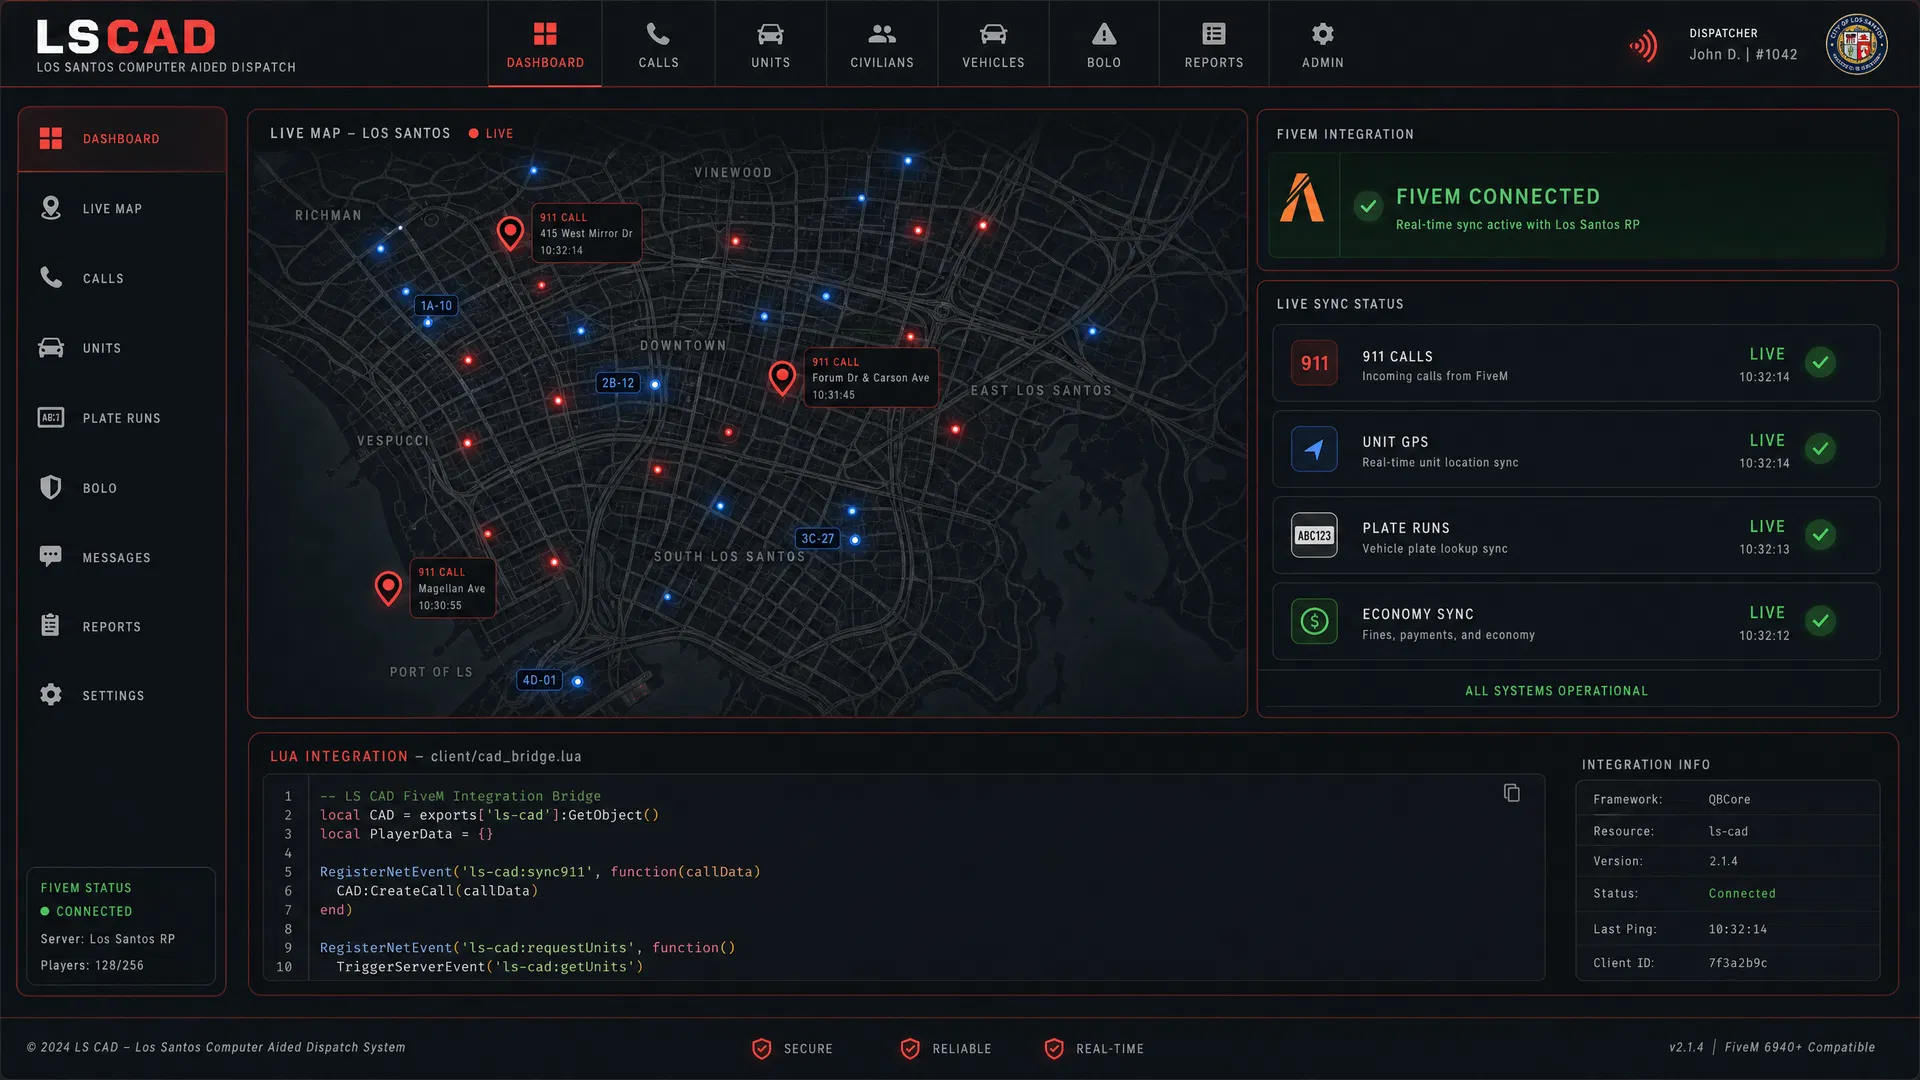Open Admin gear icon in top navigation

(1322, 34)
